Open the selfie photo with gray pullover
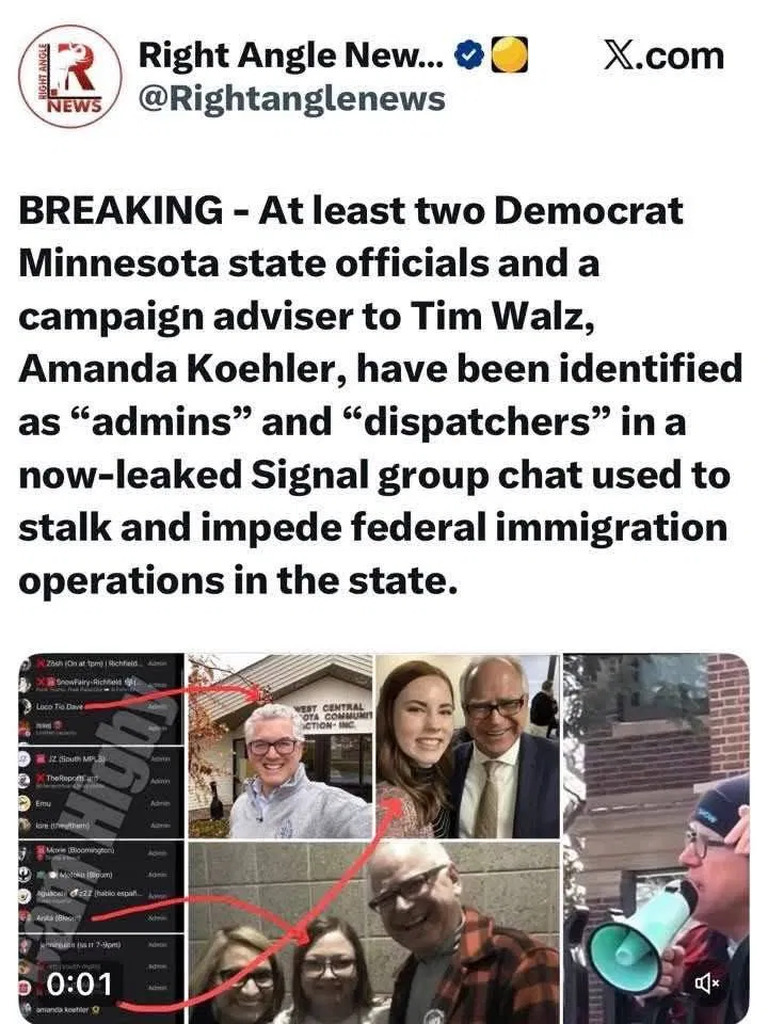Image resolution: width=768 pixels, height=1024 pixels. (280, 746)
